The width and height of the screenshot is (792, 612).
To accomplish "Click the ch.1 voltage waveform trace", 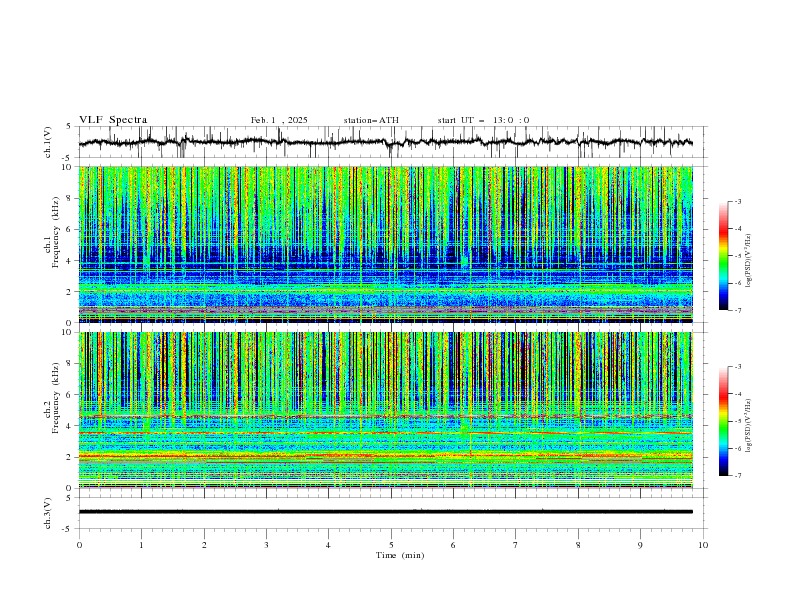I will 386,142.
